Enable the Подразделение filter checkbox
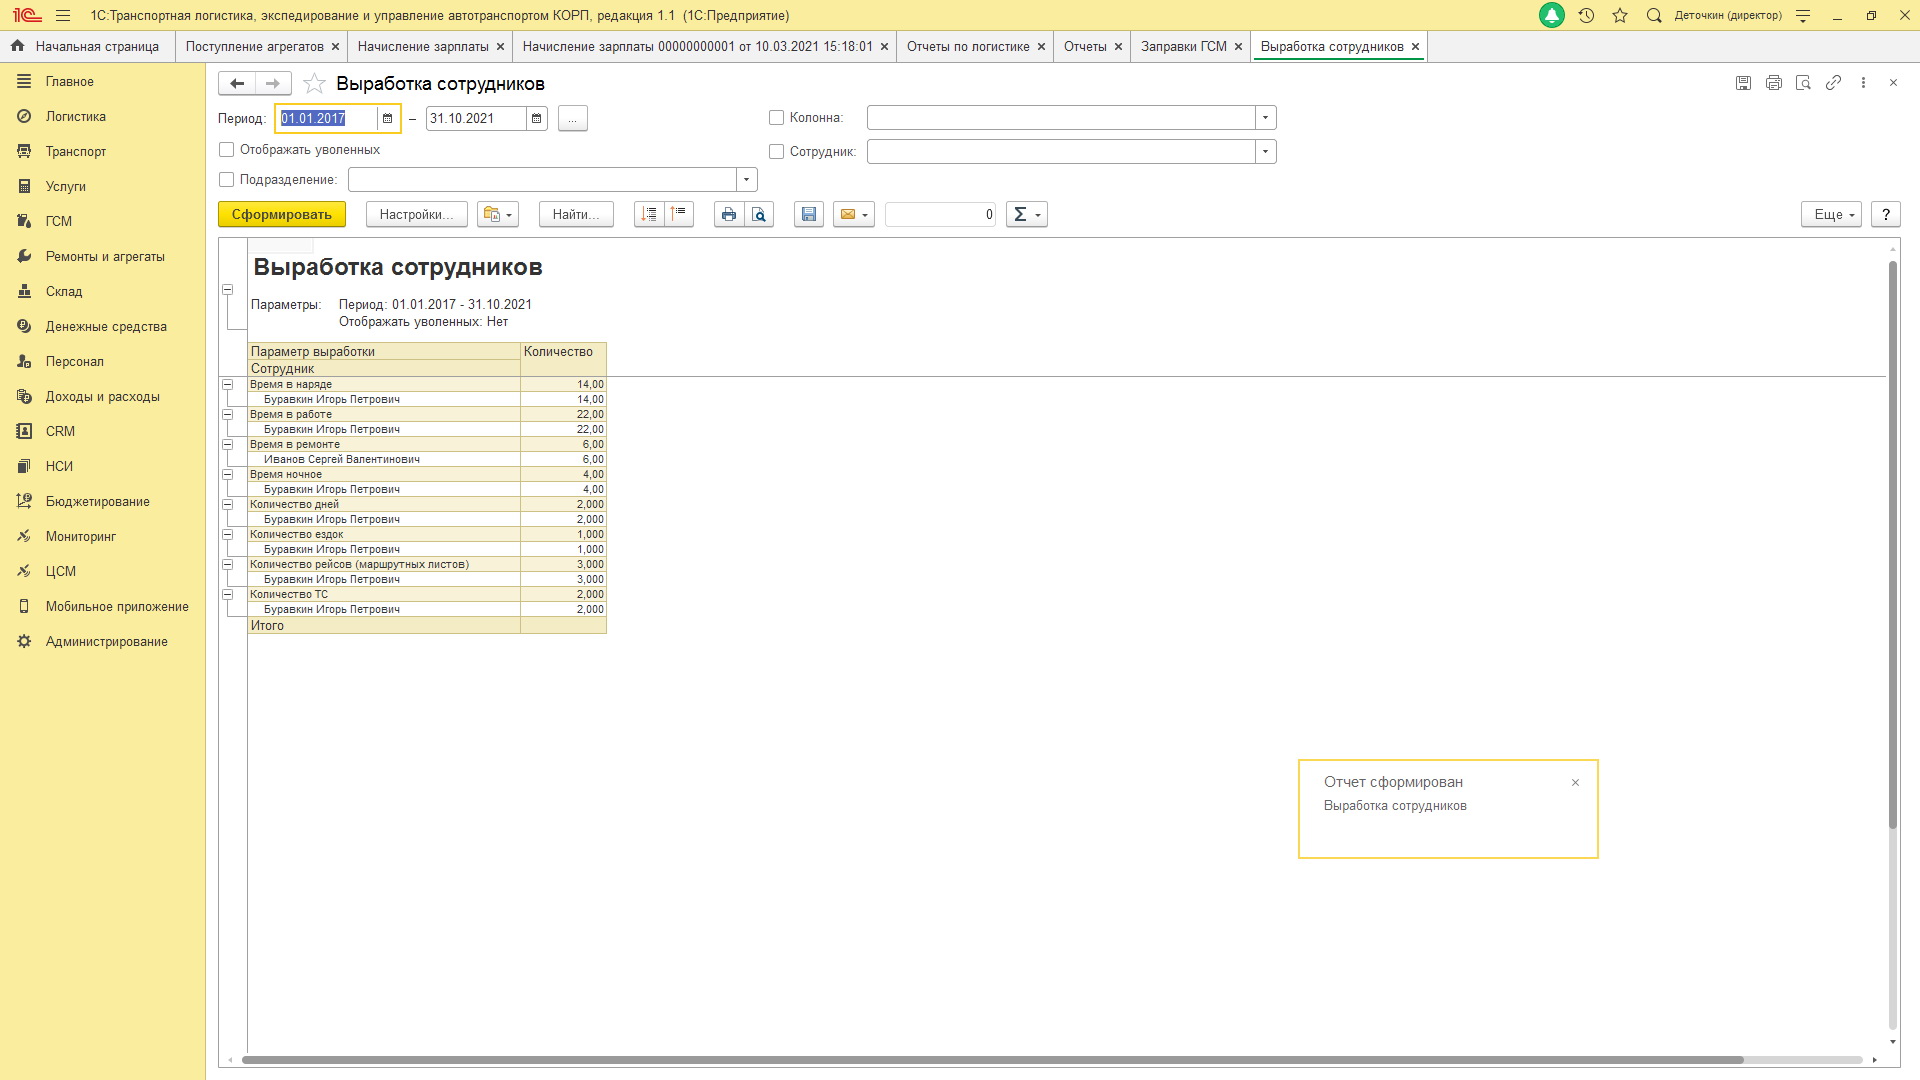The height and width of the screenshot is (1080, 1920). (227, 180)
